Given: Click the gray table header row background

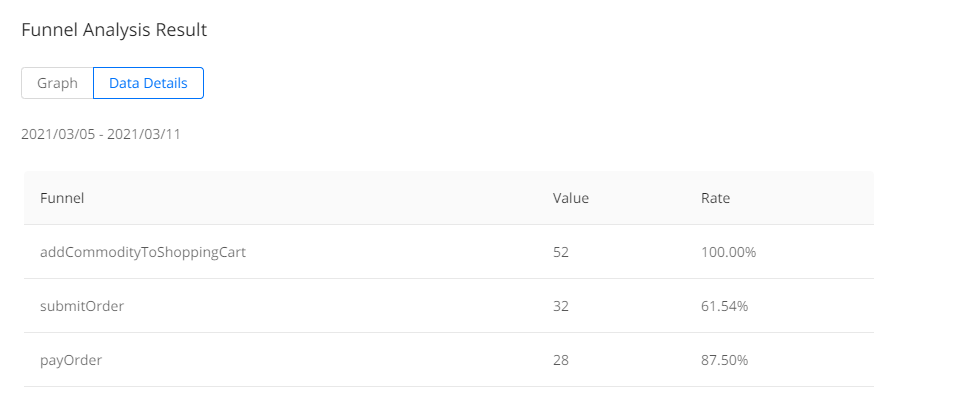Looking at the screenshot, I should 350,198.
